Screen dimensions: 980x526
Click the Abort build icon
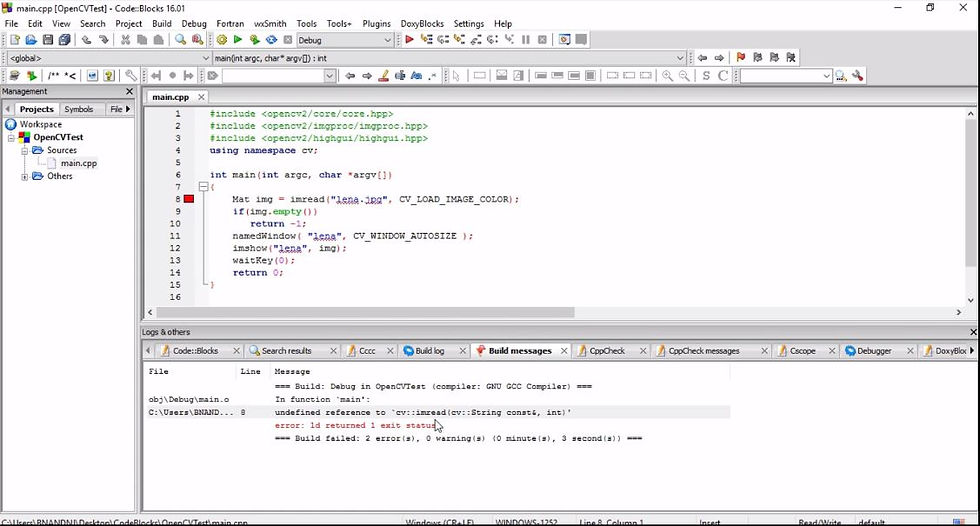pos(288,39)
